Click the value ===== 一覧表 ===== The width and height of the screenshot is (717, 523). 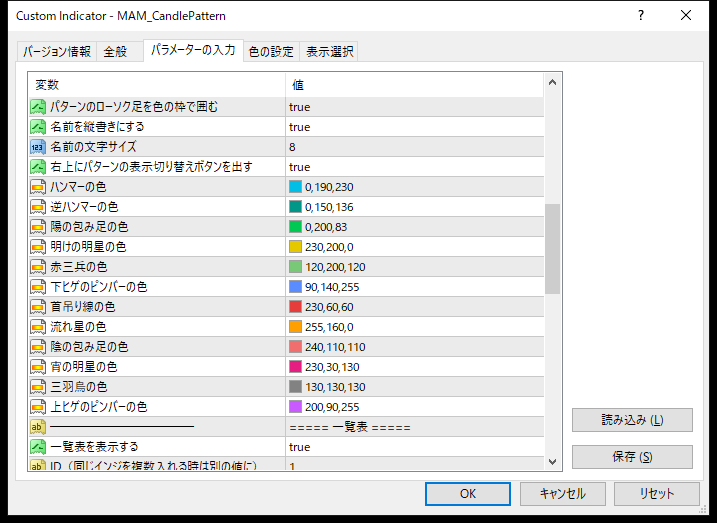(x=350, y=427)
